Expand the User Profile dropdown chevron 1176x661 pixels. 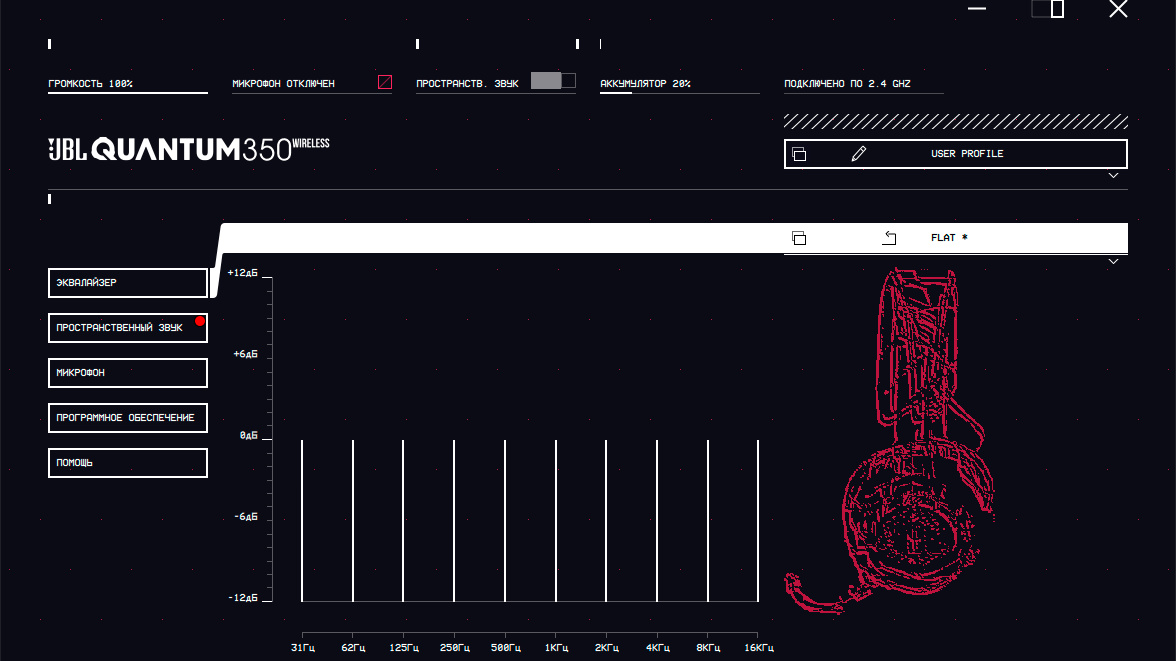point(1113,176)
